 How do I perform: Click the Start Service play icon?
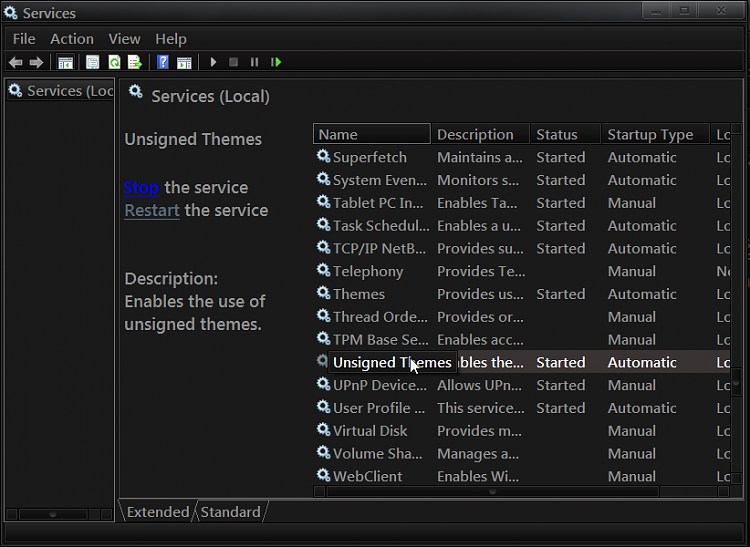[213, 62]
